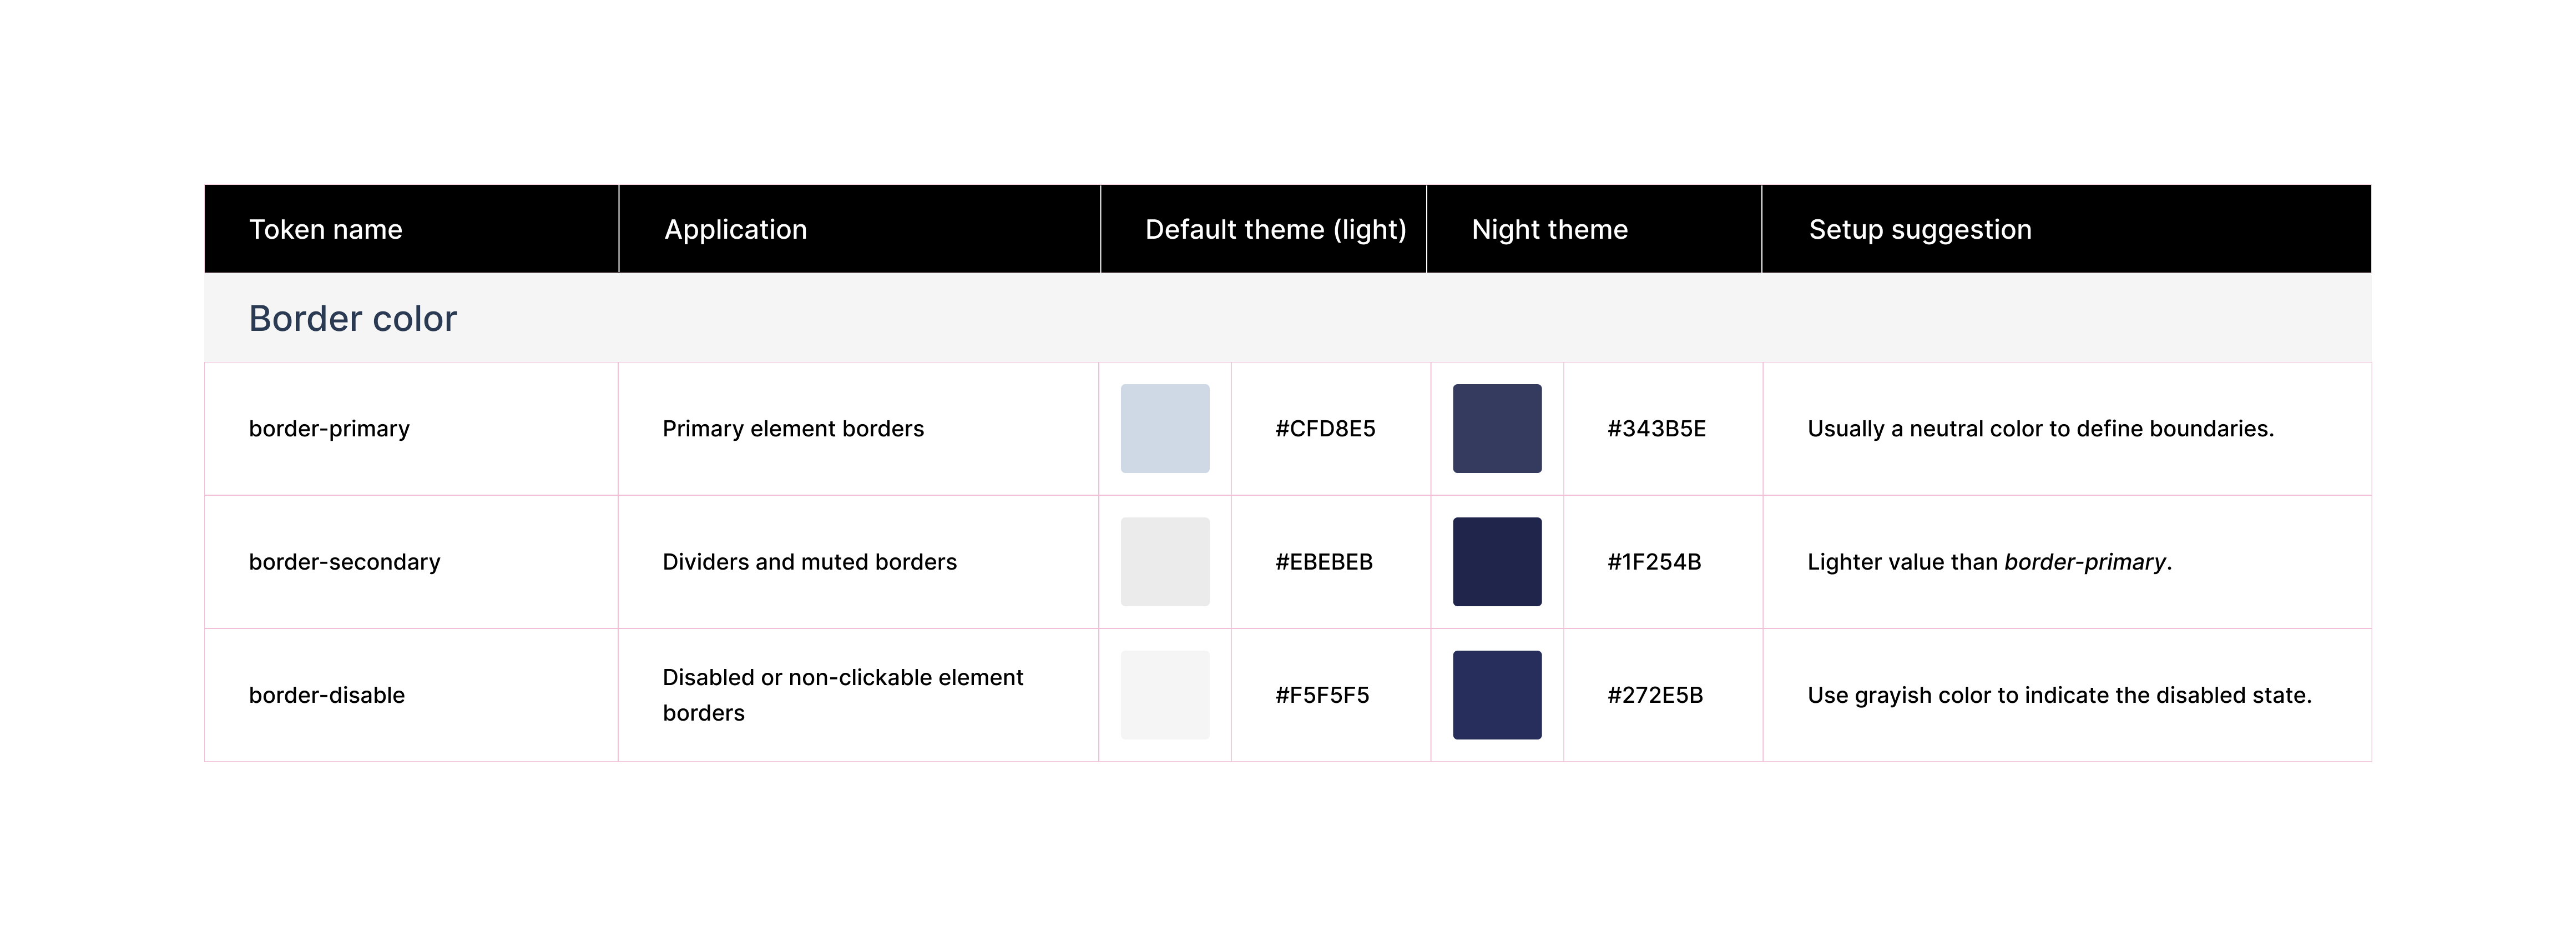The height and width of the screenshot is (946, 2576).
Task: Click the border-secondary light swatch #EBEBEB
Action: point(1165,562)
